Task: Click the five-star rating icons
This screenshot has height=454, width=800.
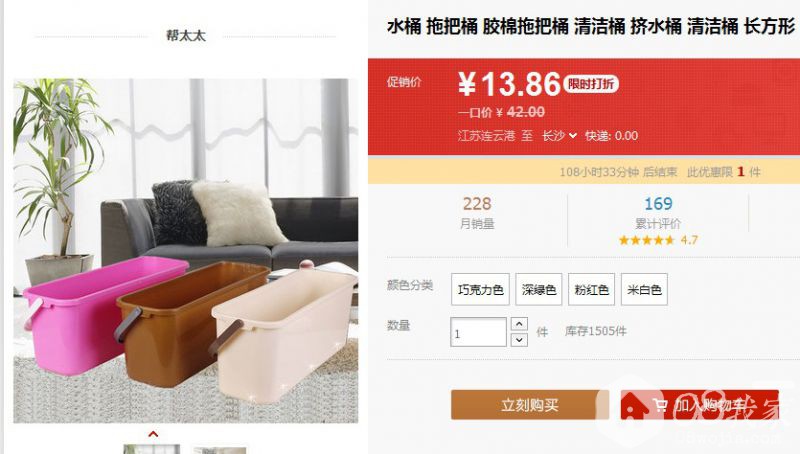Action: [646, 240]
